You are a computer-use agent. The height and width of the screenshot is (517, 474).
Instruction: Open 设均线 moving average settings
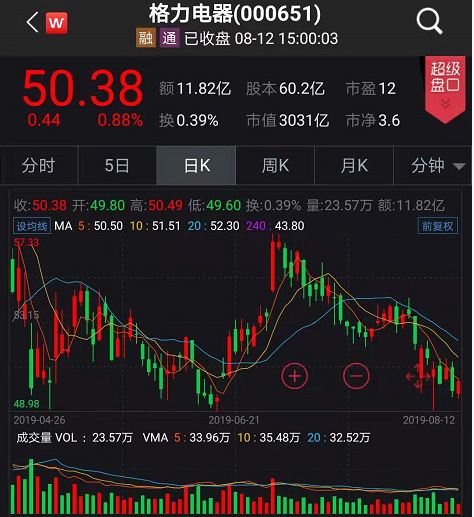click(32, 226)
